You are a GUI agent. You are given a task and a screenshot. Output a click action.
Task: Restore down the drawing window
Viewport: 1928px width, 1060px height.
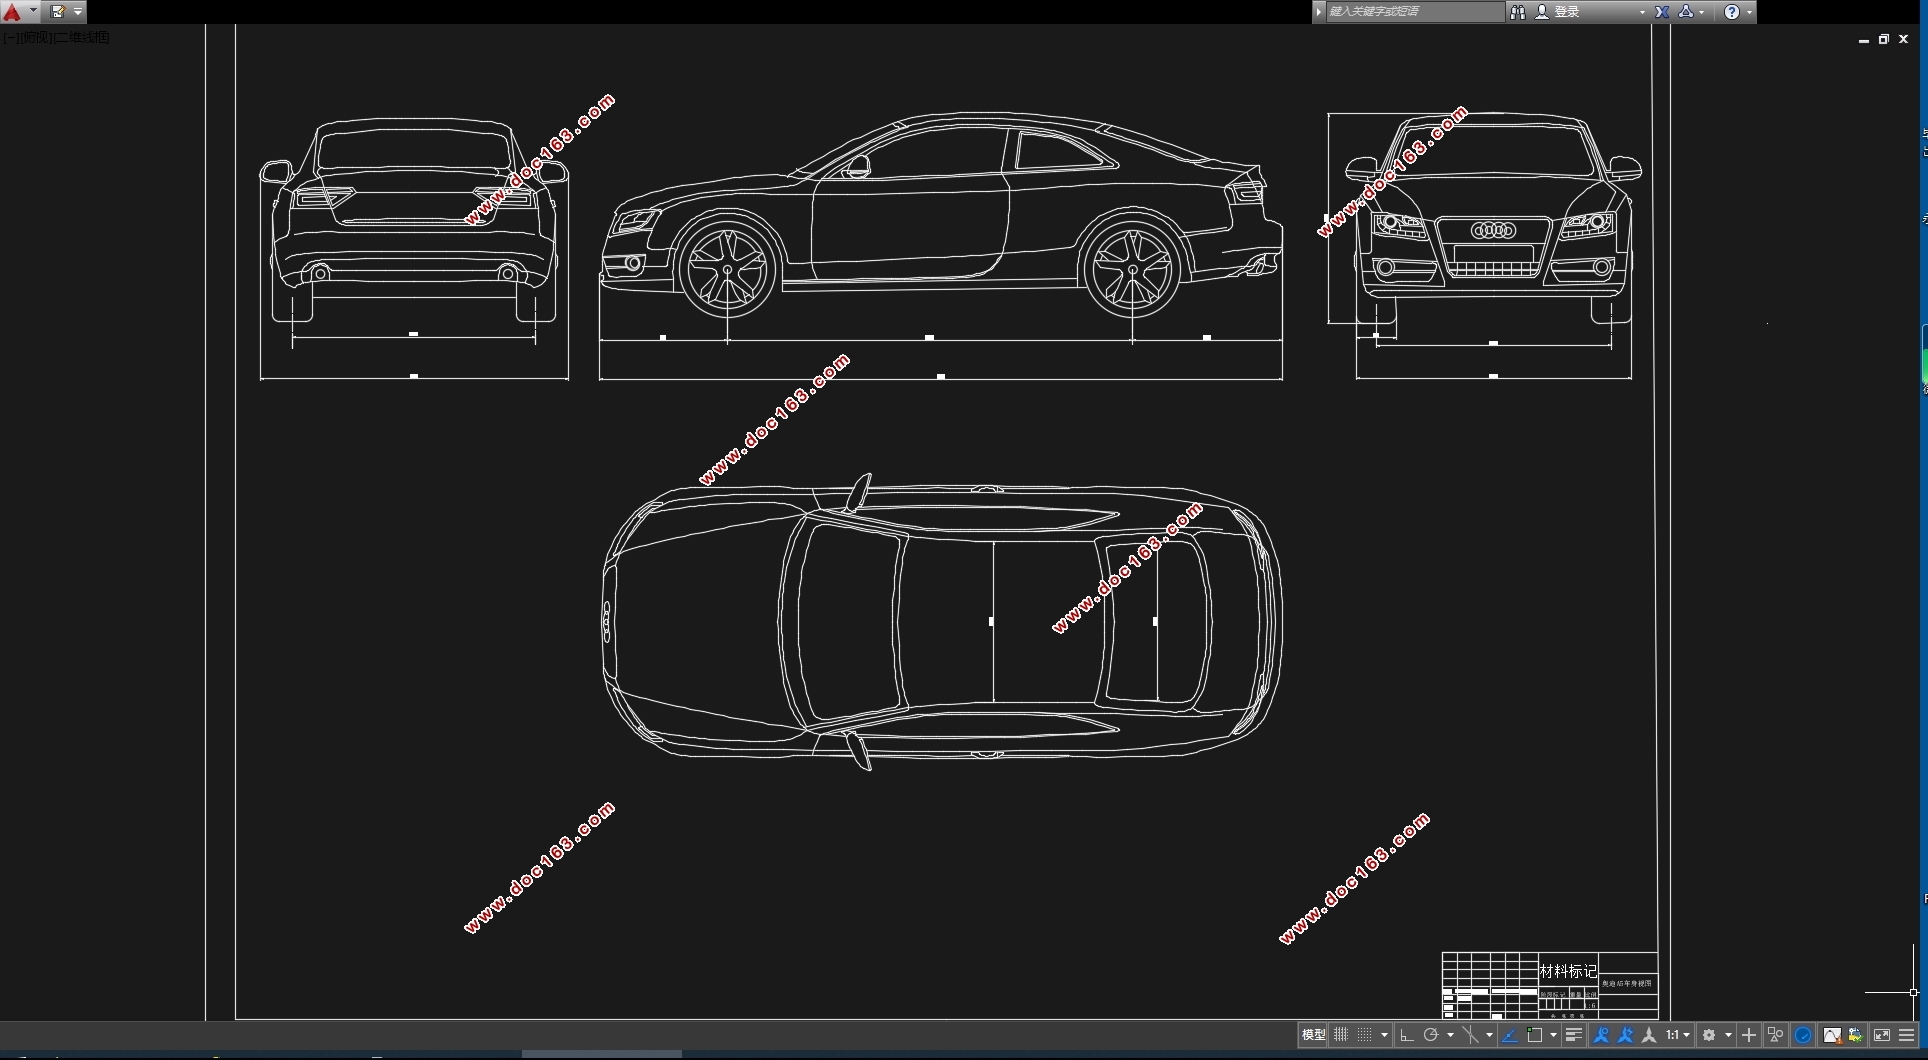click(1883, 39)
